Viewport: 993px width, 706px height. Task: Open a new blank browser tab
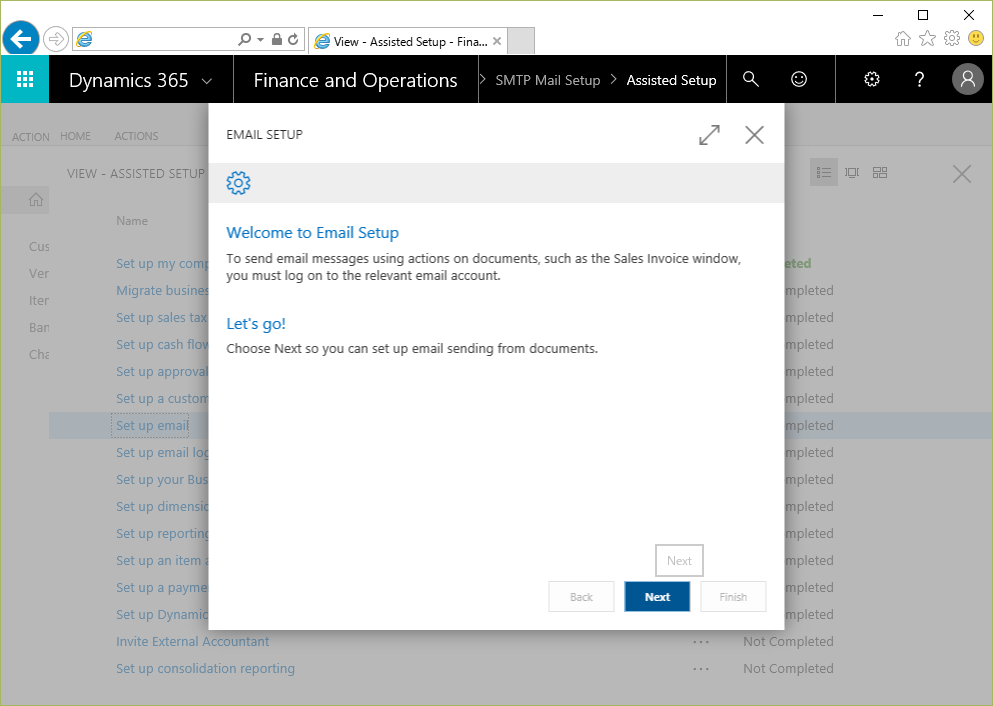(521, 41)
